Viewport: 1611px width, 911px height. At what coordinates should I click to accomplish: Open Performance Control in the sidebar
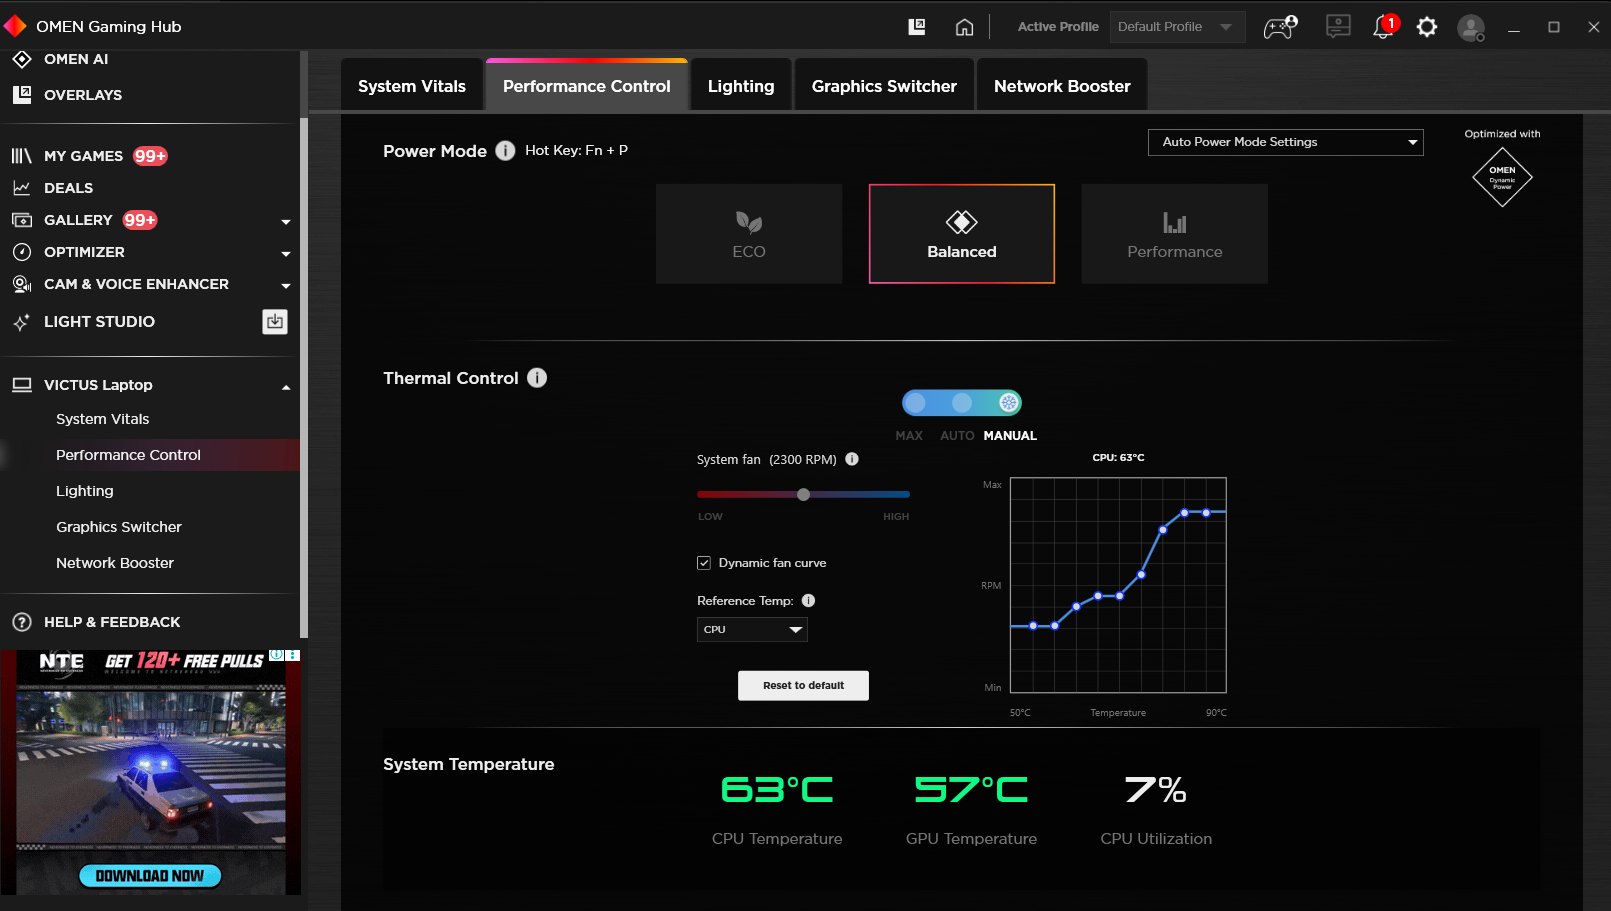tap(150, 455)
